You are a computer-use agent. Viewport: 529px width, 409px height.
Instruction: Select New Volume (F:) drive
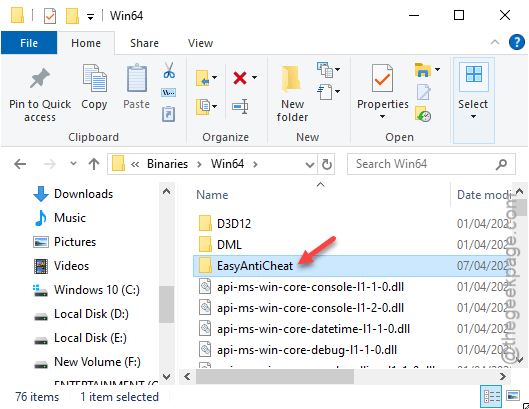pyautogui.click(x=87, y=362)
